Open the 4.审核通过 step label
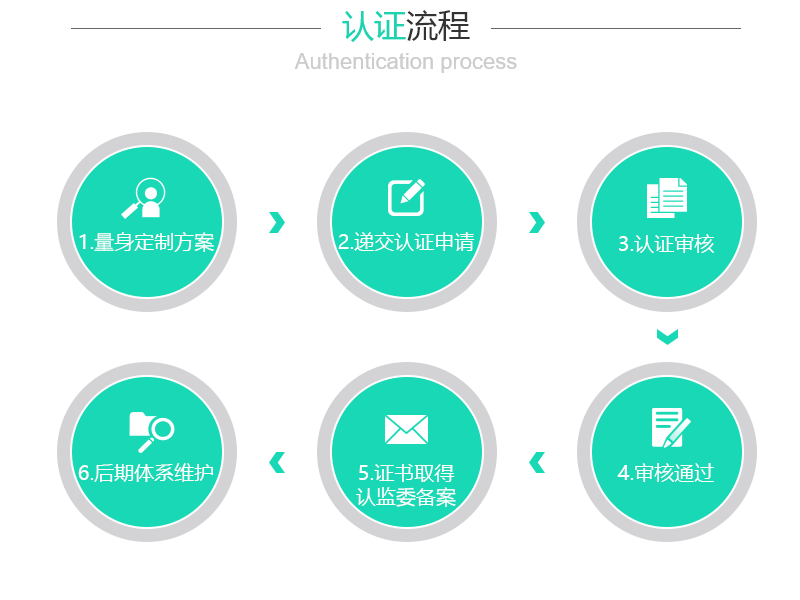 coord(667,473)
